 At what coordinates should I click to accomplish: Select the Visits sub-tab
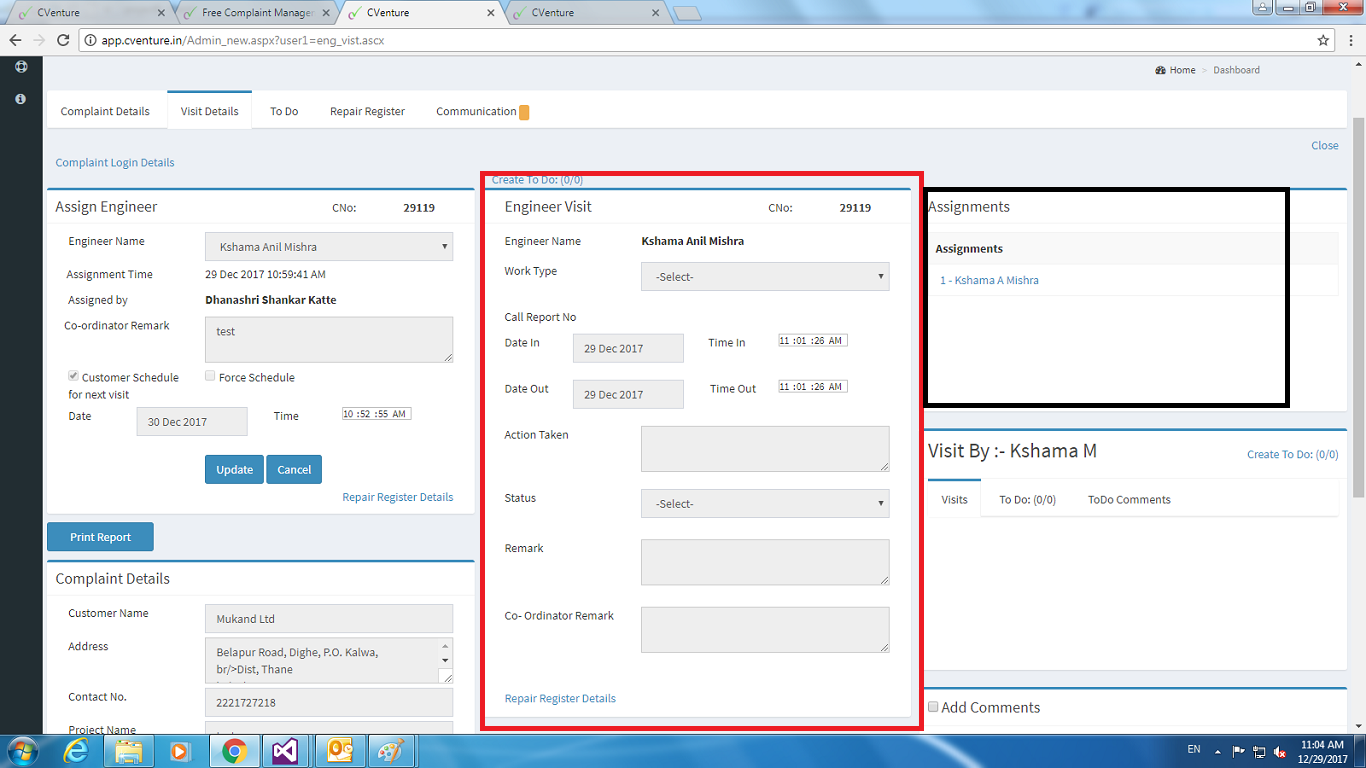(x=955, y=499)
